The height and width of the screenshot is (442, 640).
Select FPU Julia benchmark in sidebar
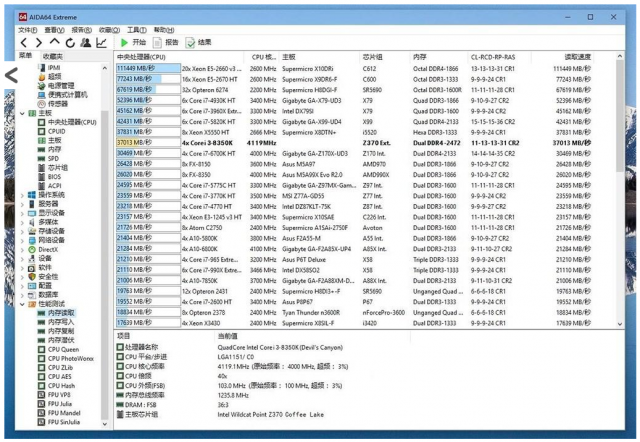click(x=63, y=403)
